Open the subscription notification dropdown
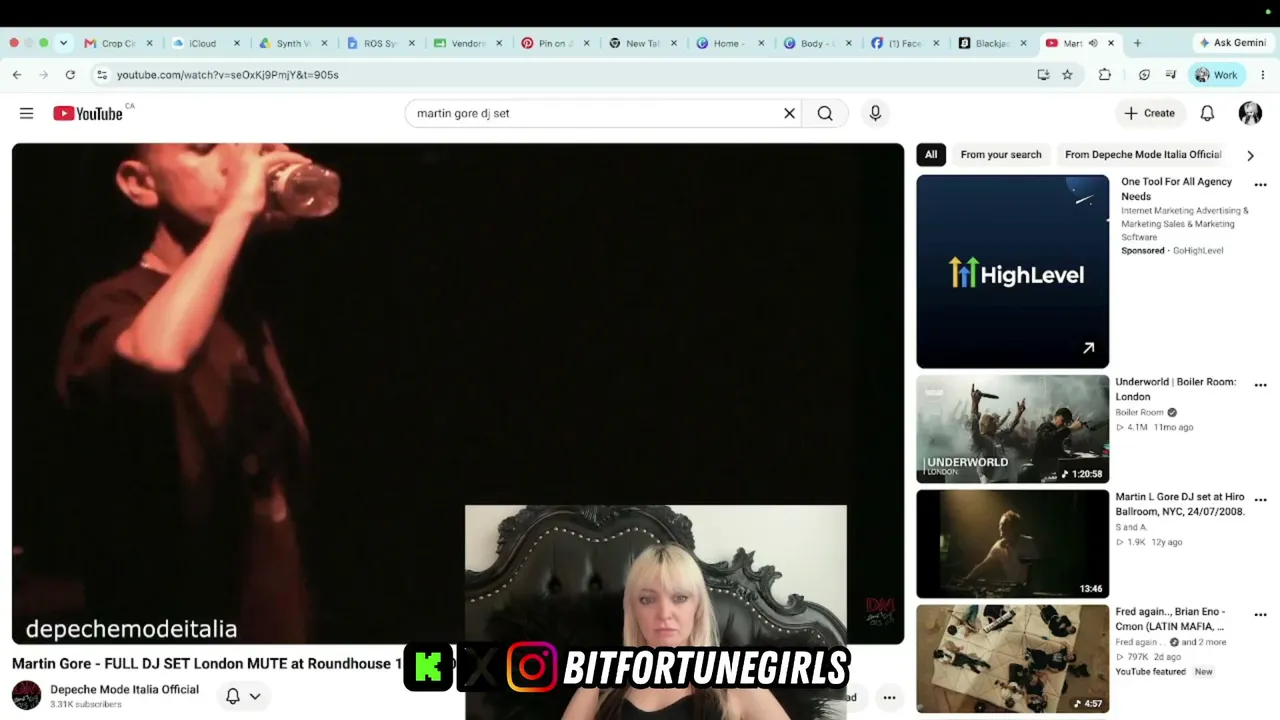The width and height of the screenshot is (1280, 720). [x=243, y=696]
